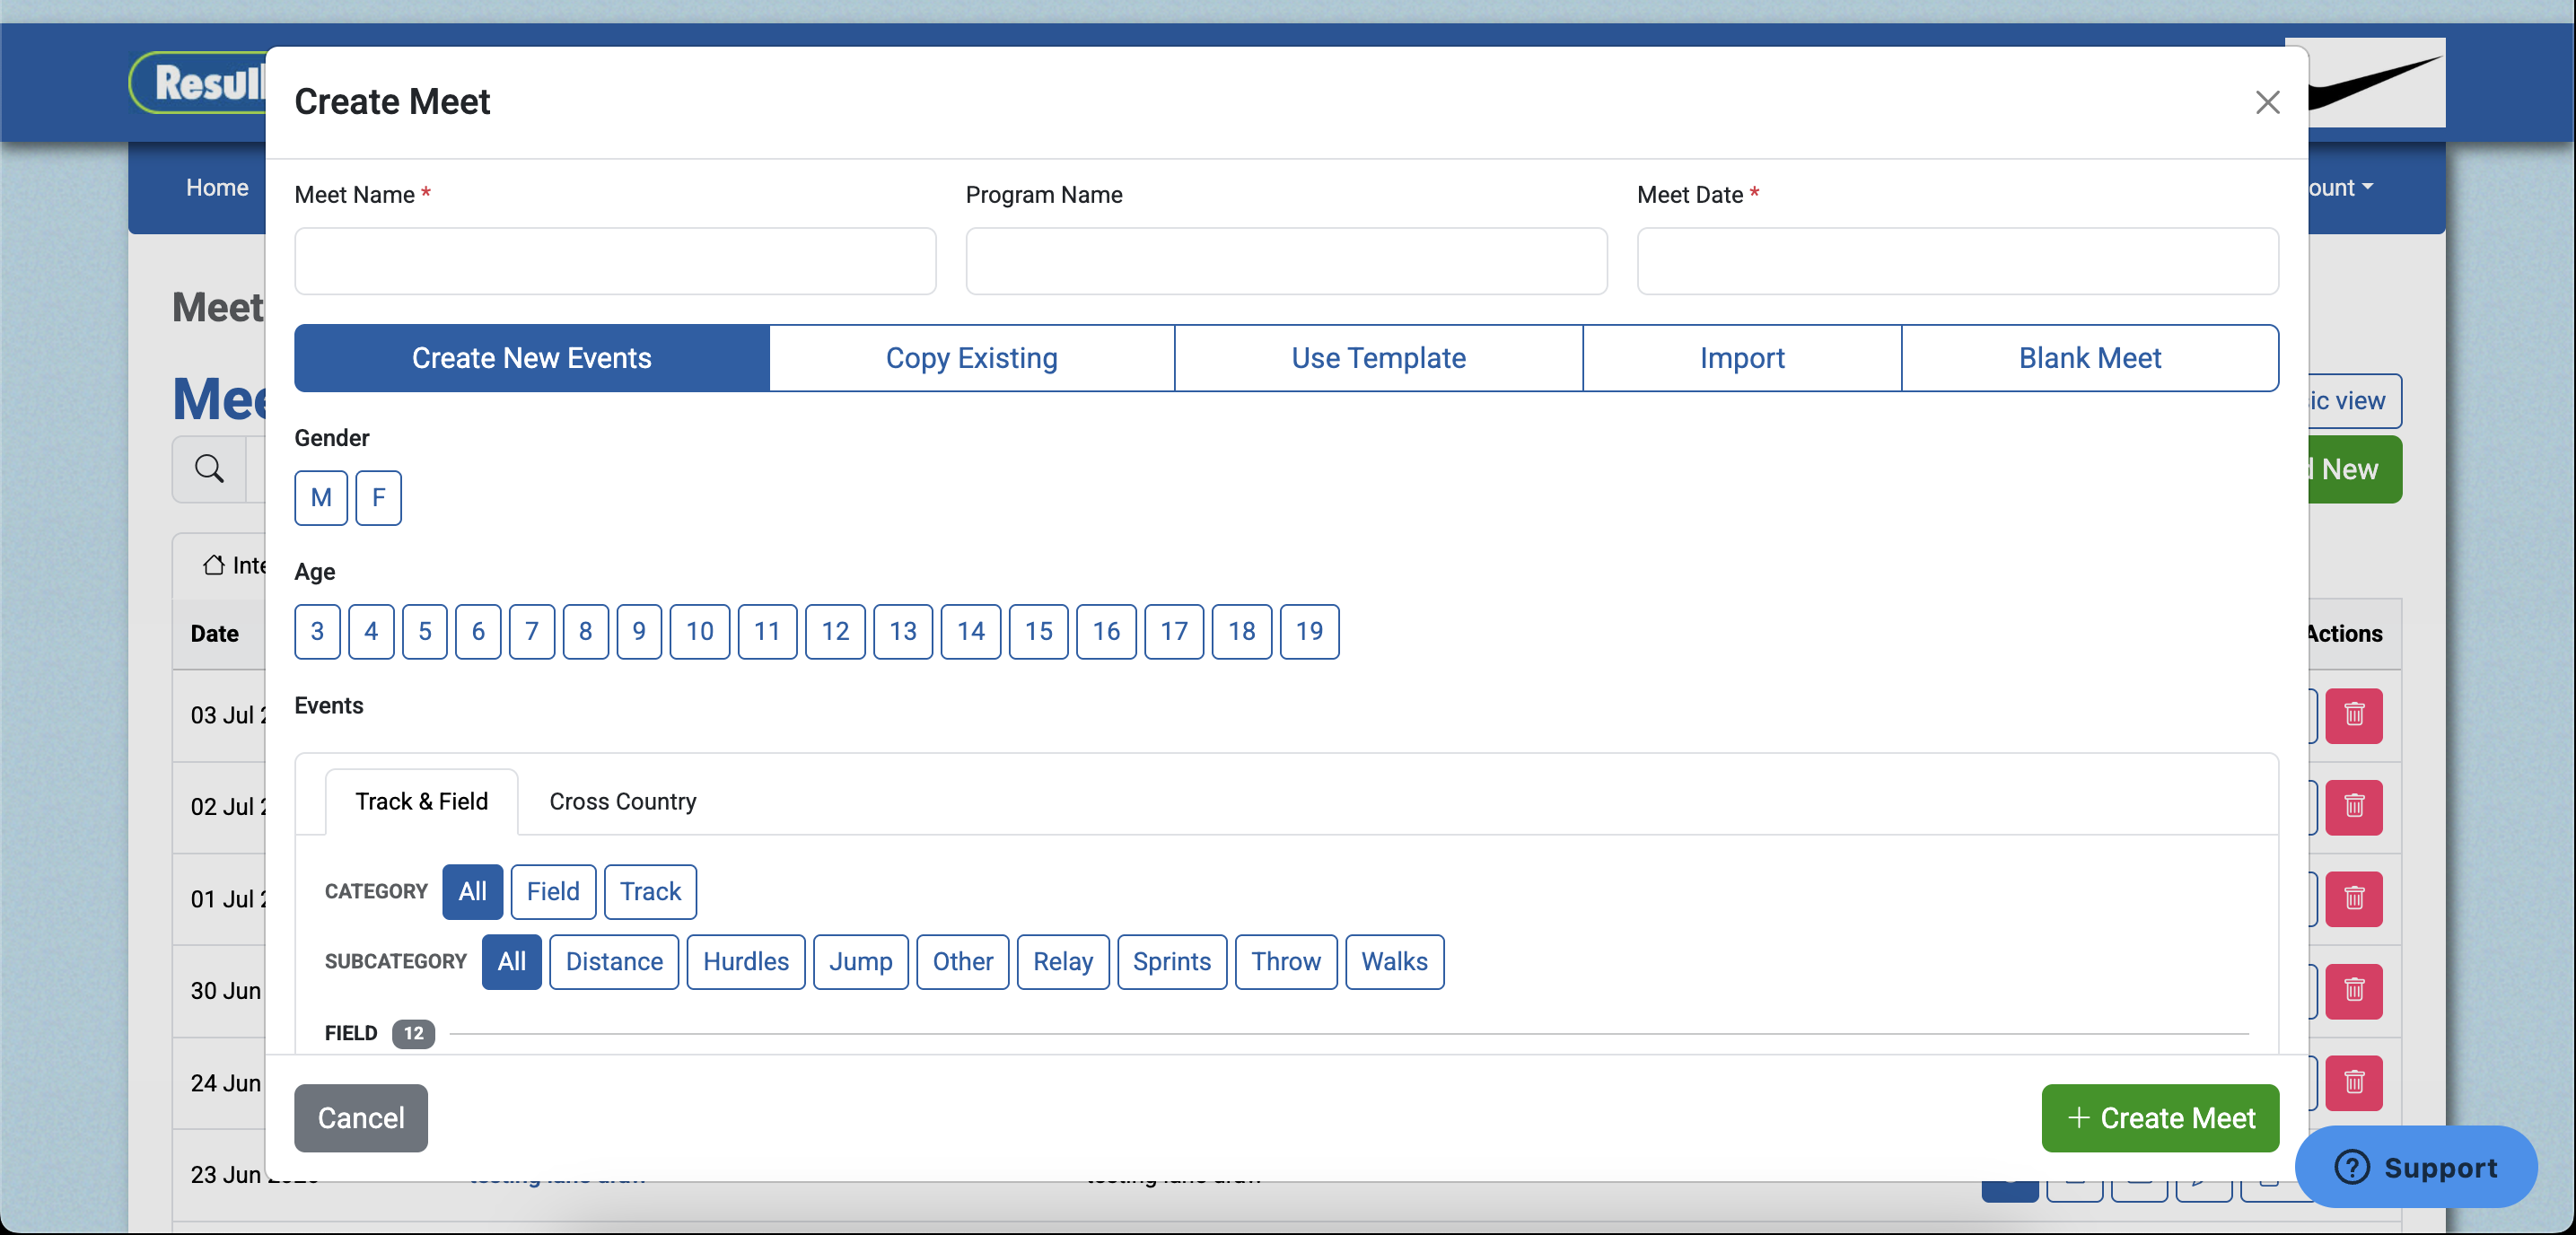This screenshot has width=2576, height=1235.
Task: Switch to Use Template tab
Action: tap(1379, 358)
